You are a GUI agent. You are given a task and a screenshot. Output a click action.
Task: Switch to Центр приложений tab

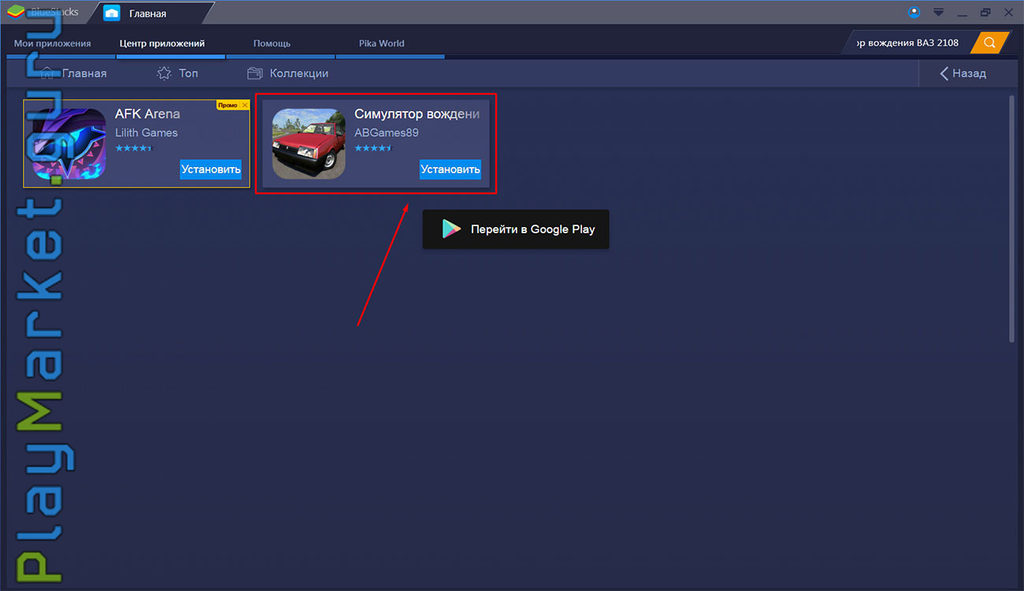click(x=162, y=43)
